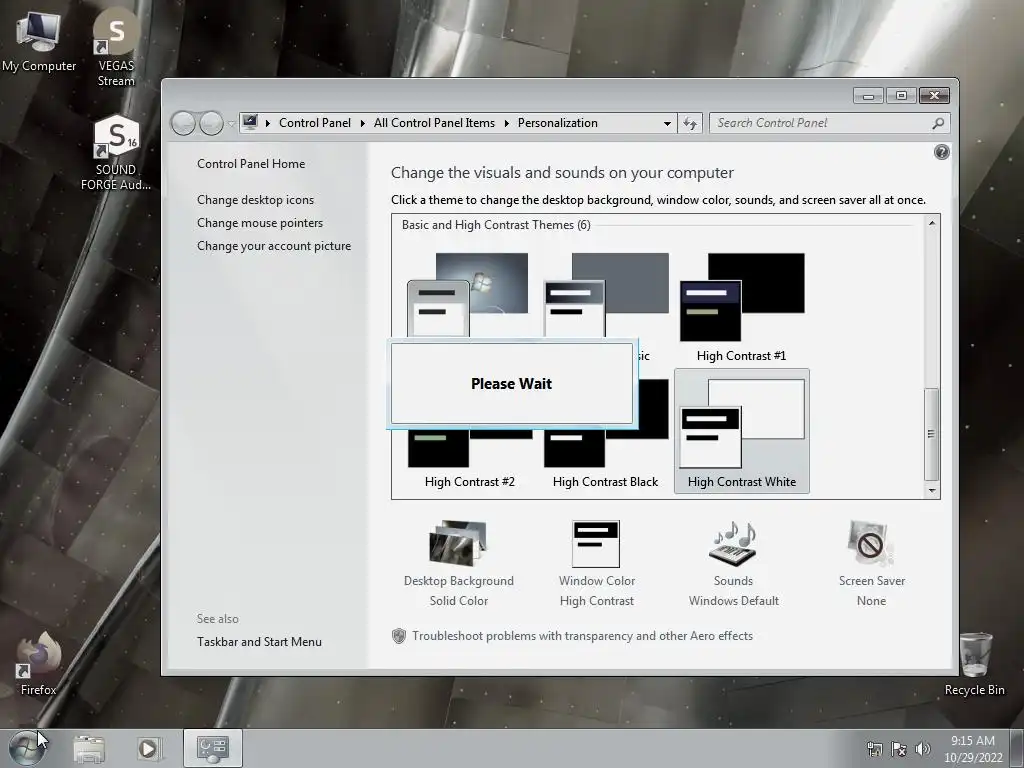Open Control Panel Home link
The width and height of the screenshot is (1024, 768).
click(251, 164)
